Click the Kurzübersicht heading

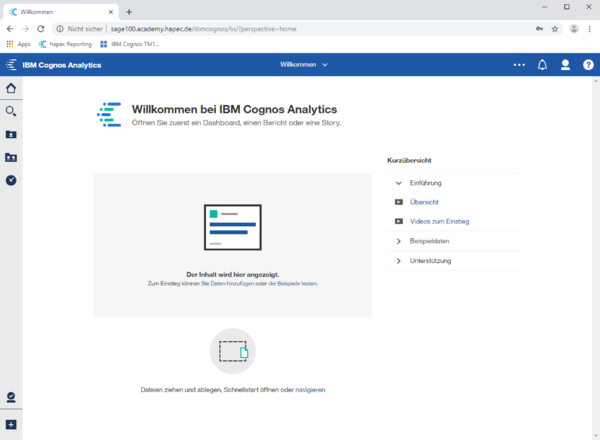click(x=409, y=160)
